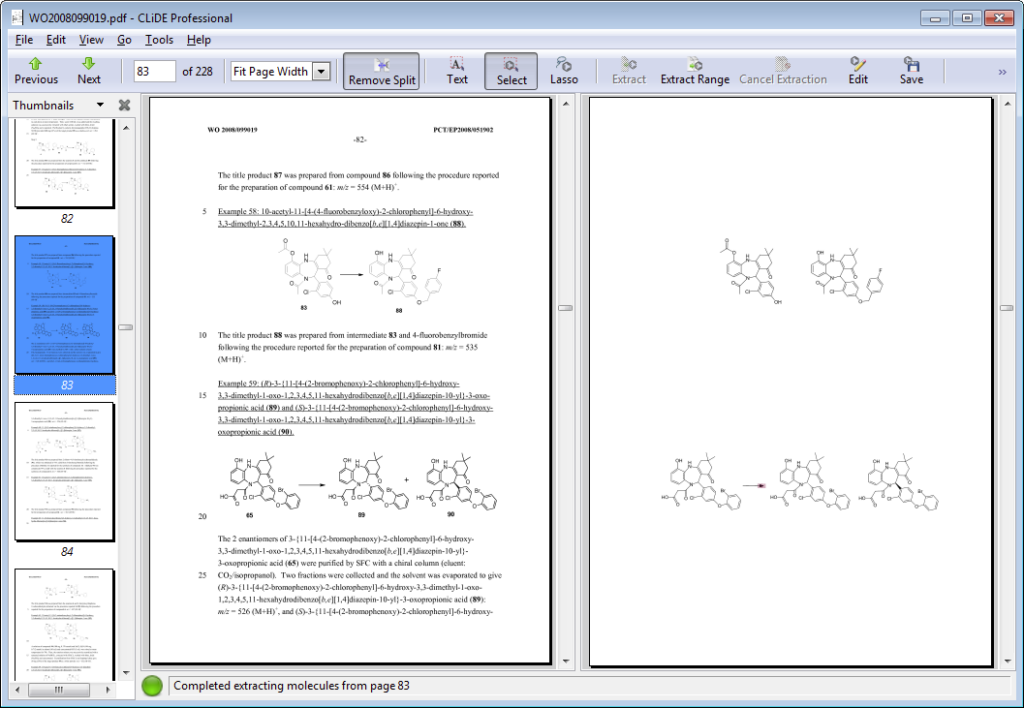Screen dimensions: 1024x708
Task: Open the Edit molecule tool
Action: (858, 70)
